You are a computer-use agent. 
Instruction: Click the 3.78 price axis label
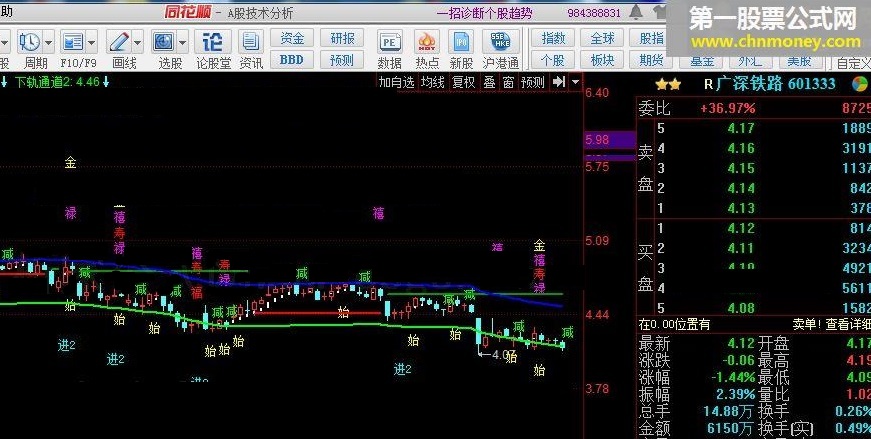point(597,388)
